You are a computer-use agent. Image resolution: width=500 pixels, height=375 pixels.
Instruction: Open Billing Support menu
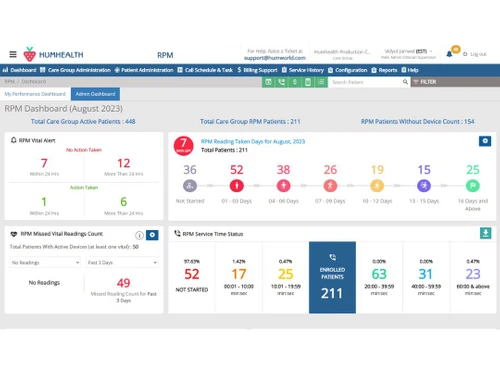tap(257, 70)
